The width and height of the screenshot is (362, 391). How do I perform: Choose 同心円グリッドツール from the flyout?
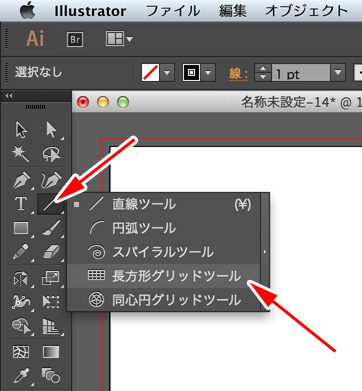coord(164,300)
